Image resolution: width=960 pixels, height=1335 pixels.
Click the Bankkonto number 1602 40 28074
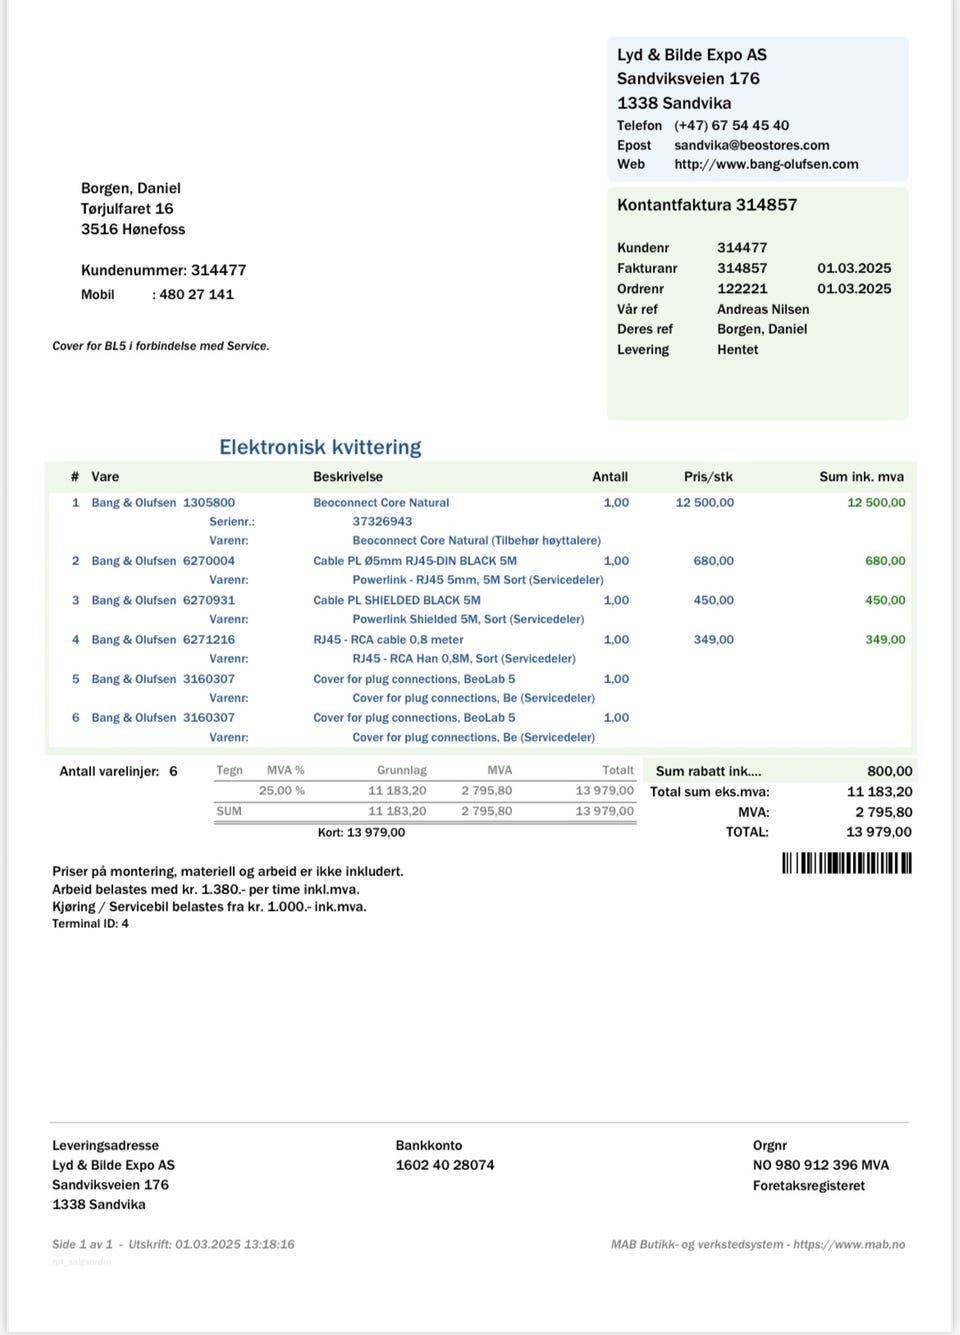445,1165
